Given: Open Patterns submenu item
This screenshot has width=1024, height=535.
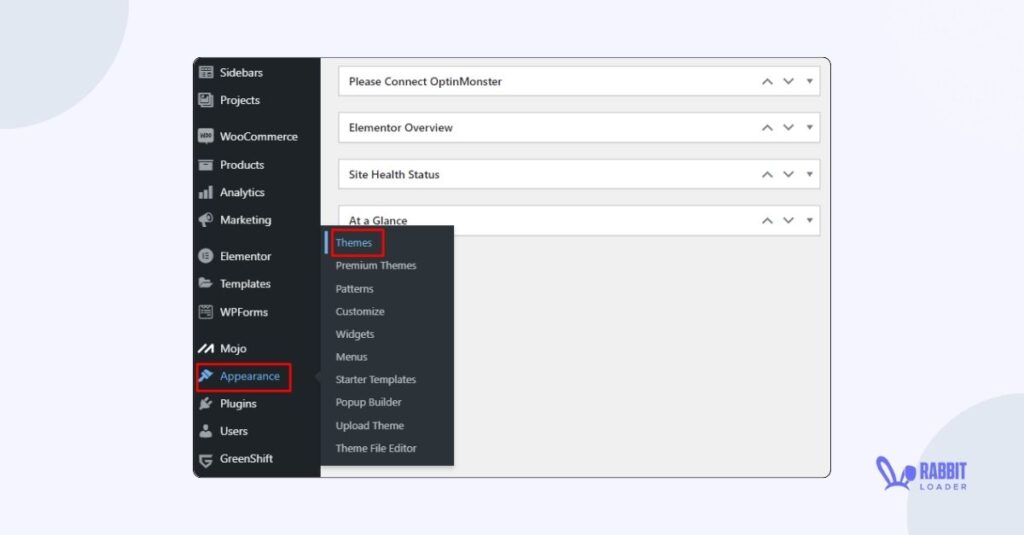Looking at the screenshot, I should (x=355, y=289).
